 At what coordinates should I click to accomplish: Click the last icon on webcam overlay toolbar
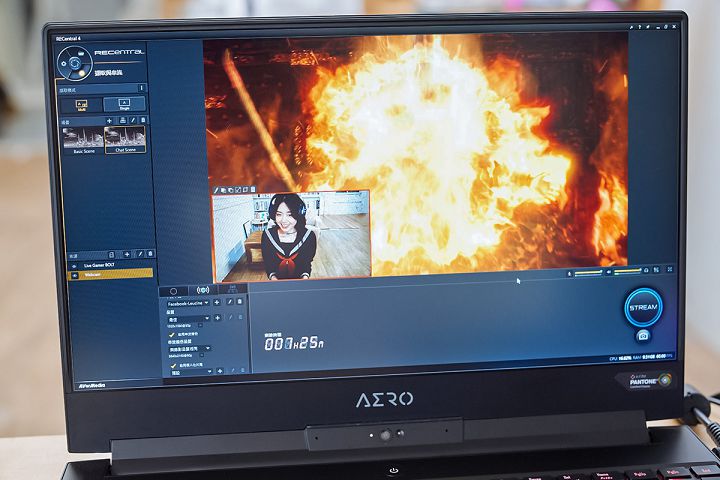tap(253, 189)
